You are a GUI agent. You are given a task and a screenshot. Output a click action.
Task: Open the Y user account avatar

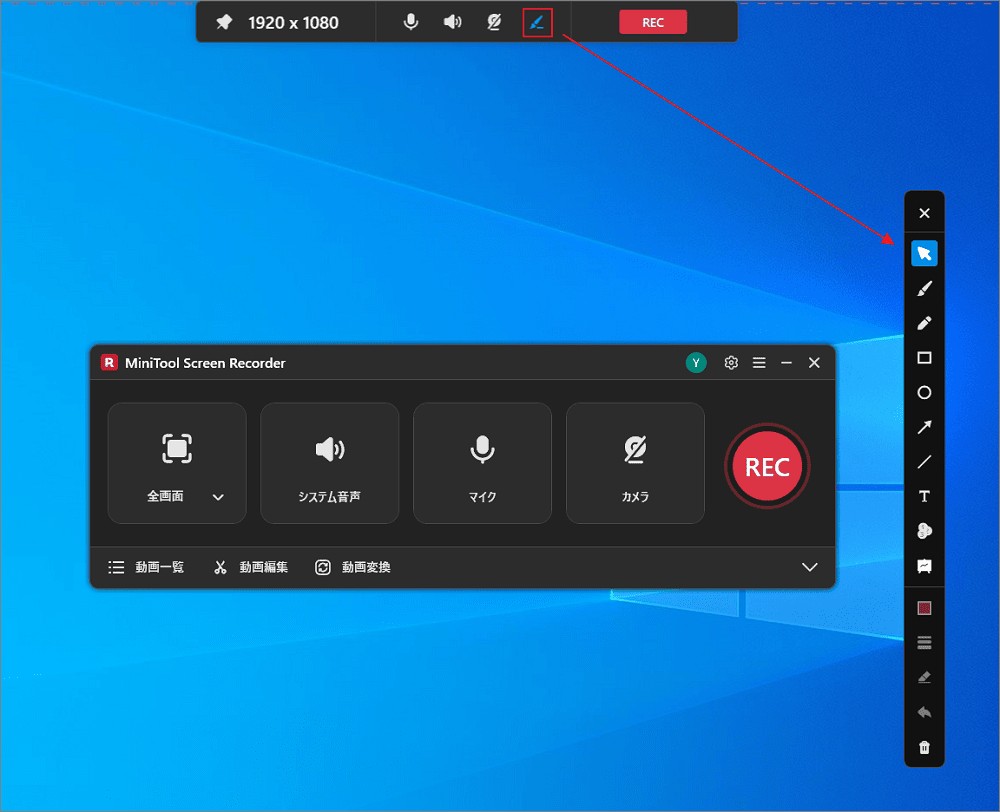click(696, 363)
